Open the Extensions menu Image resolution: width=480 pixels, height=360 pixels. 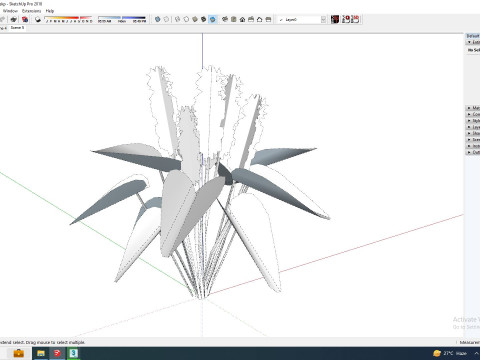[x=31, y=11]
